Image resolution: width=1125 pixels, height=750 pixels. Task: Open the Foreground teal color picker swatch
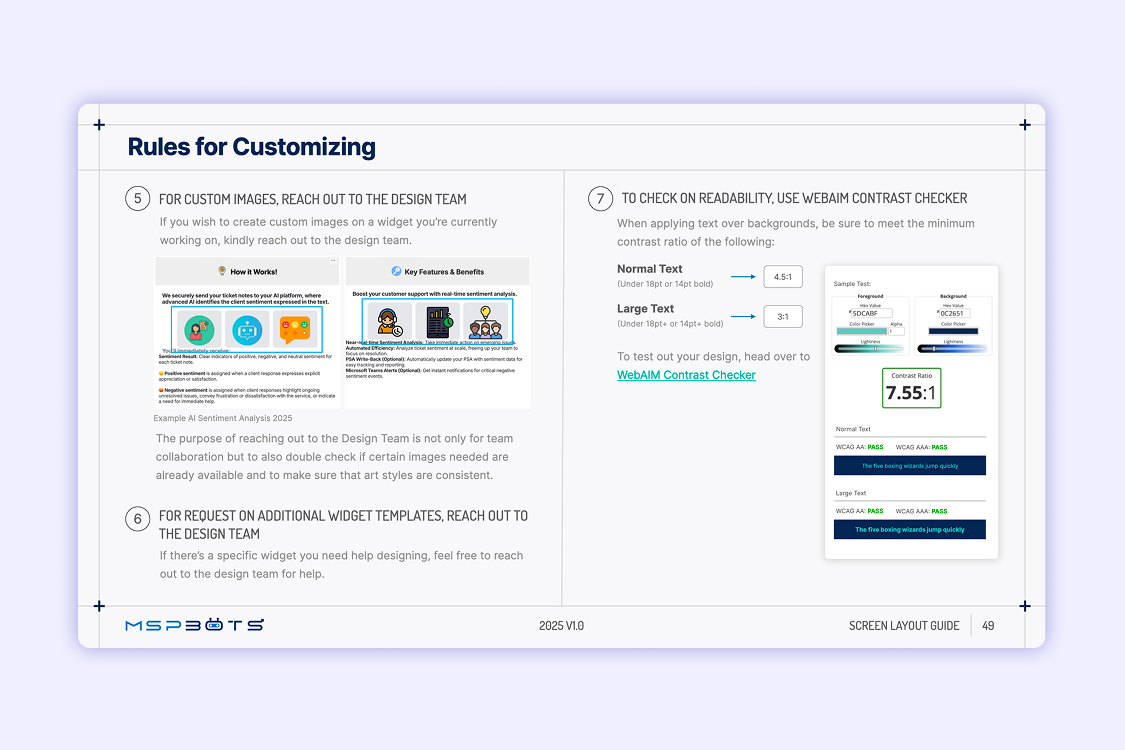(861, 331)
